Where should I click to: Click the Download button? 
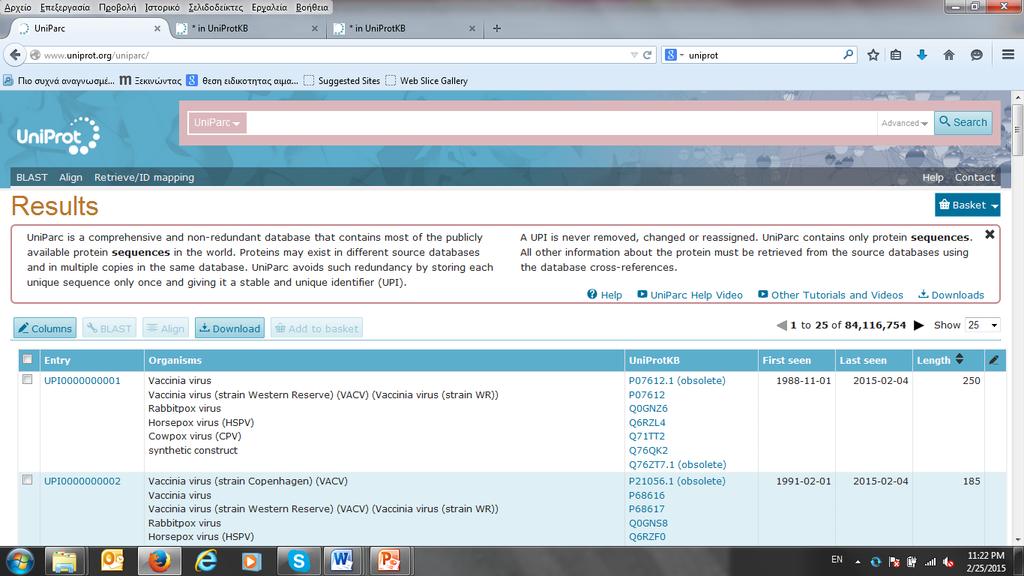(230, 328)
